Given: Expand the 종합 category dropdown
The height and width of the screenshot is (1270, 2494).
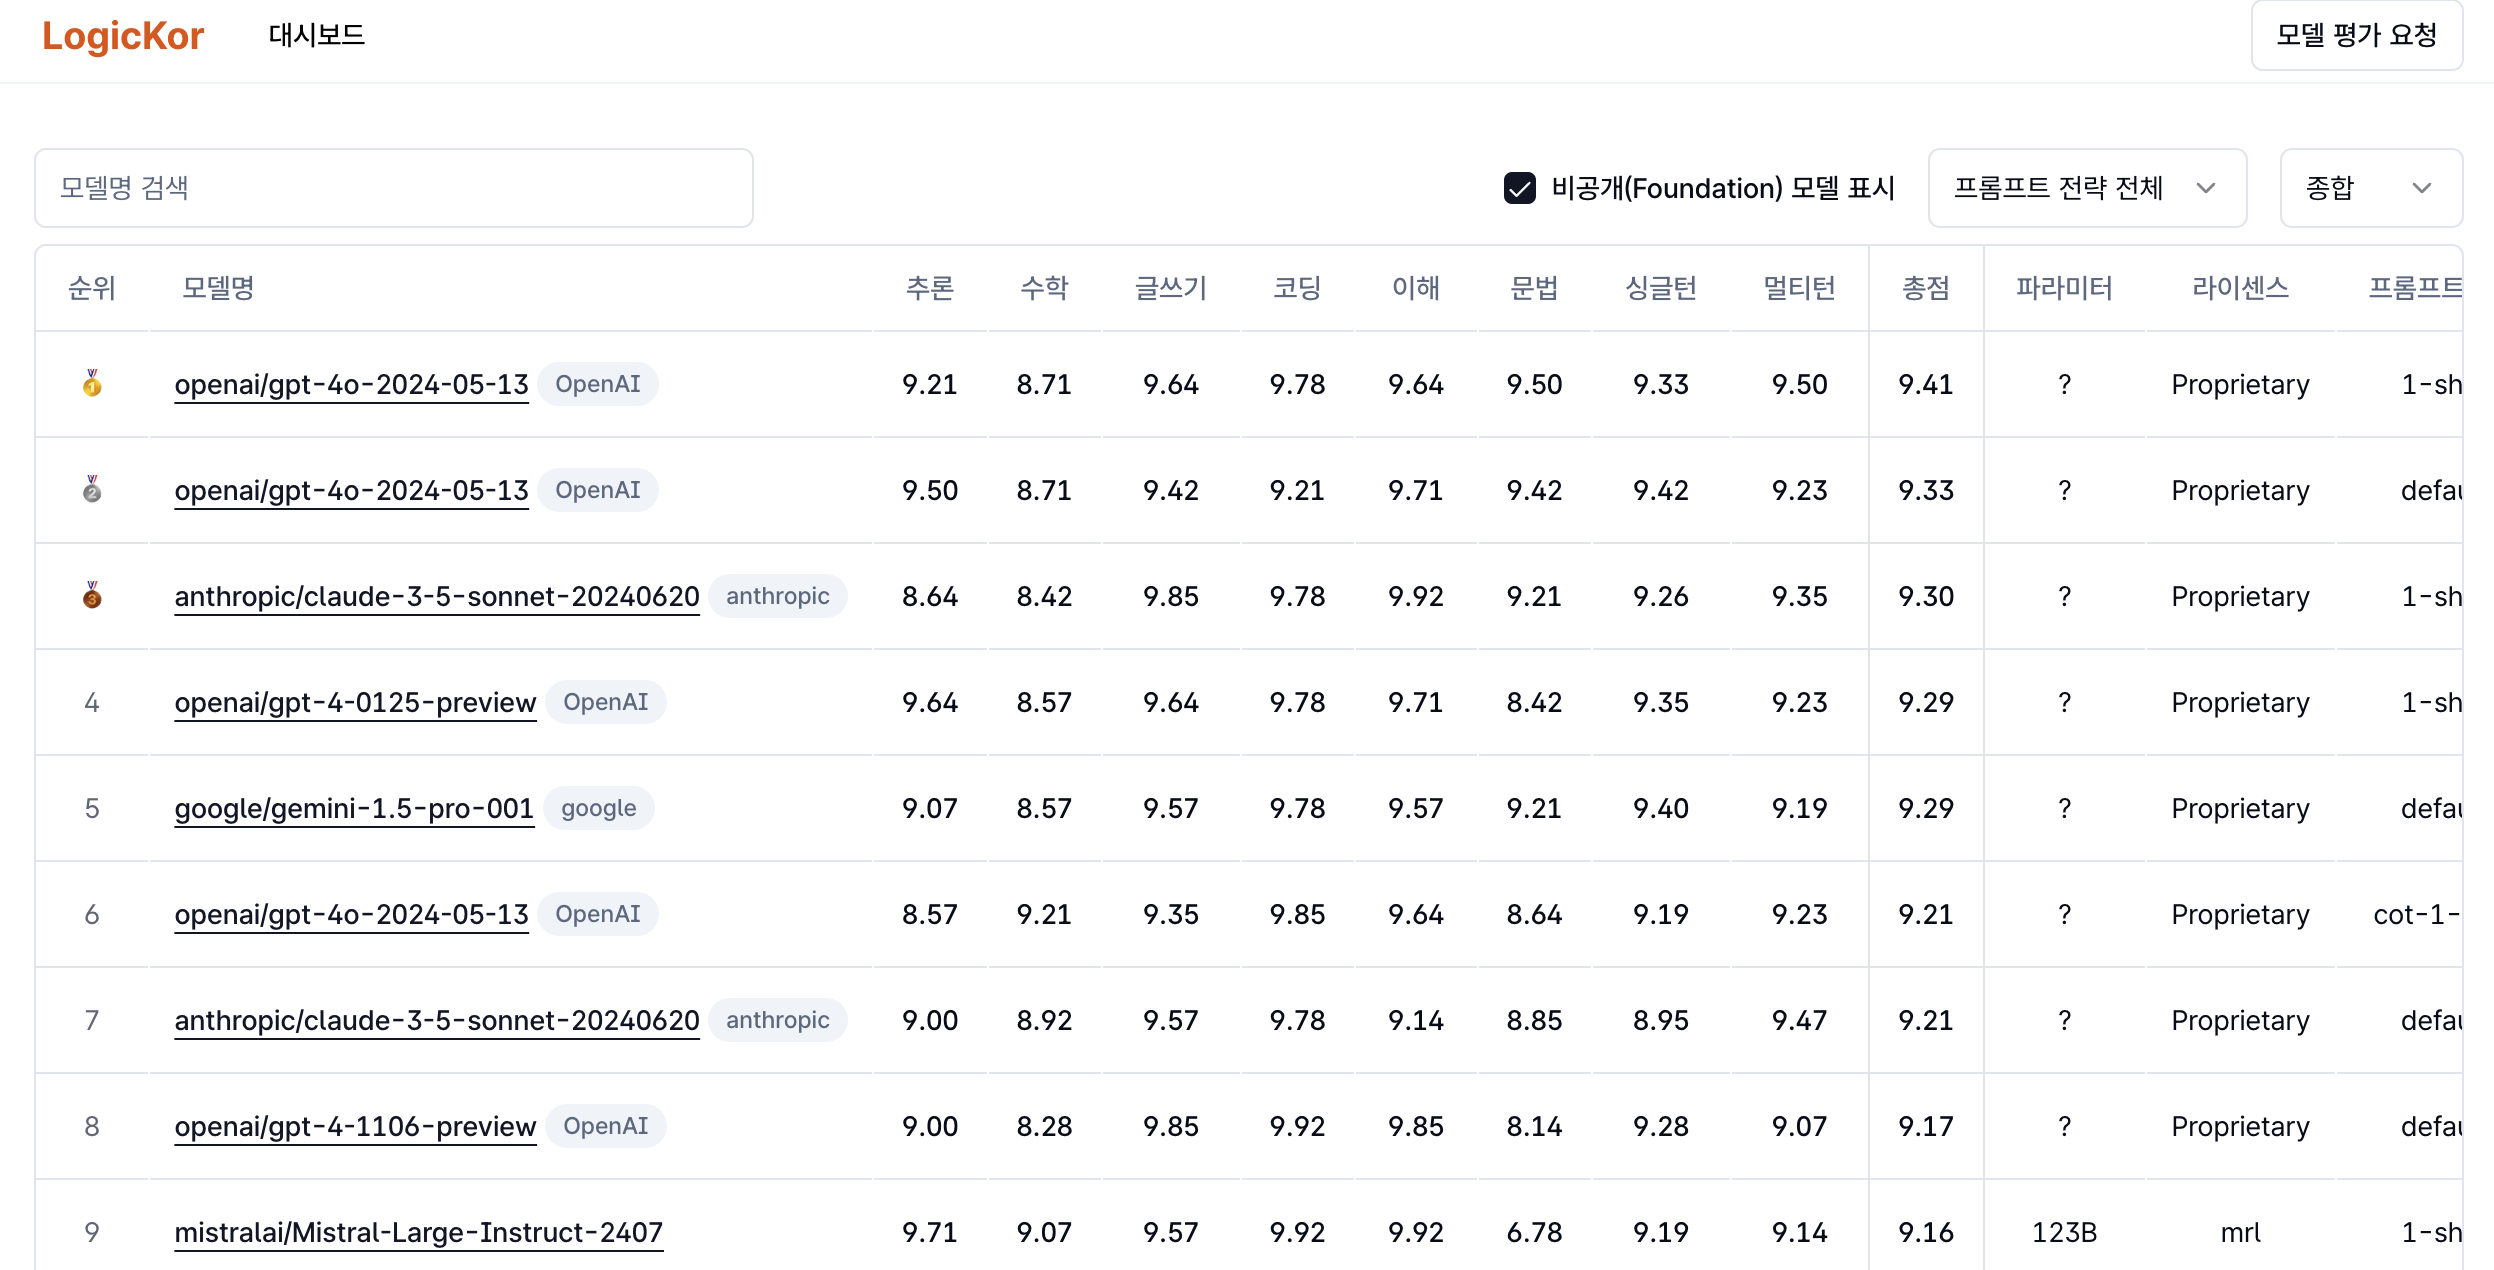Looking at the screenshot, I should [2370, 188].
